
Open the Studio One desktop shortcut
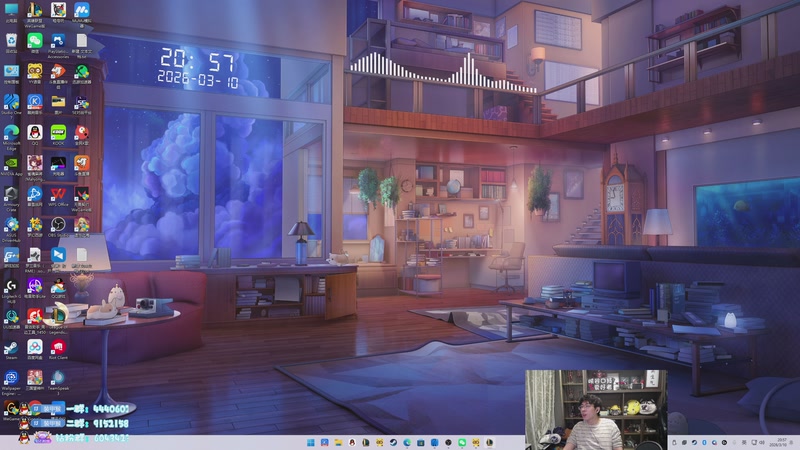pos(11,106)
